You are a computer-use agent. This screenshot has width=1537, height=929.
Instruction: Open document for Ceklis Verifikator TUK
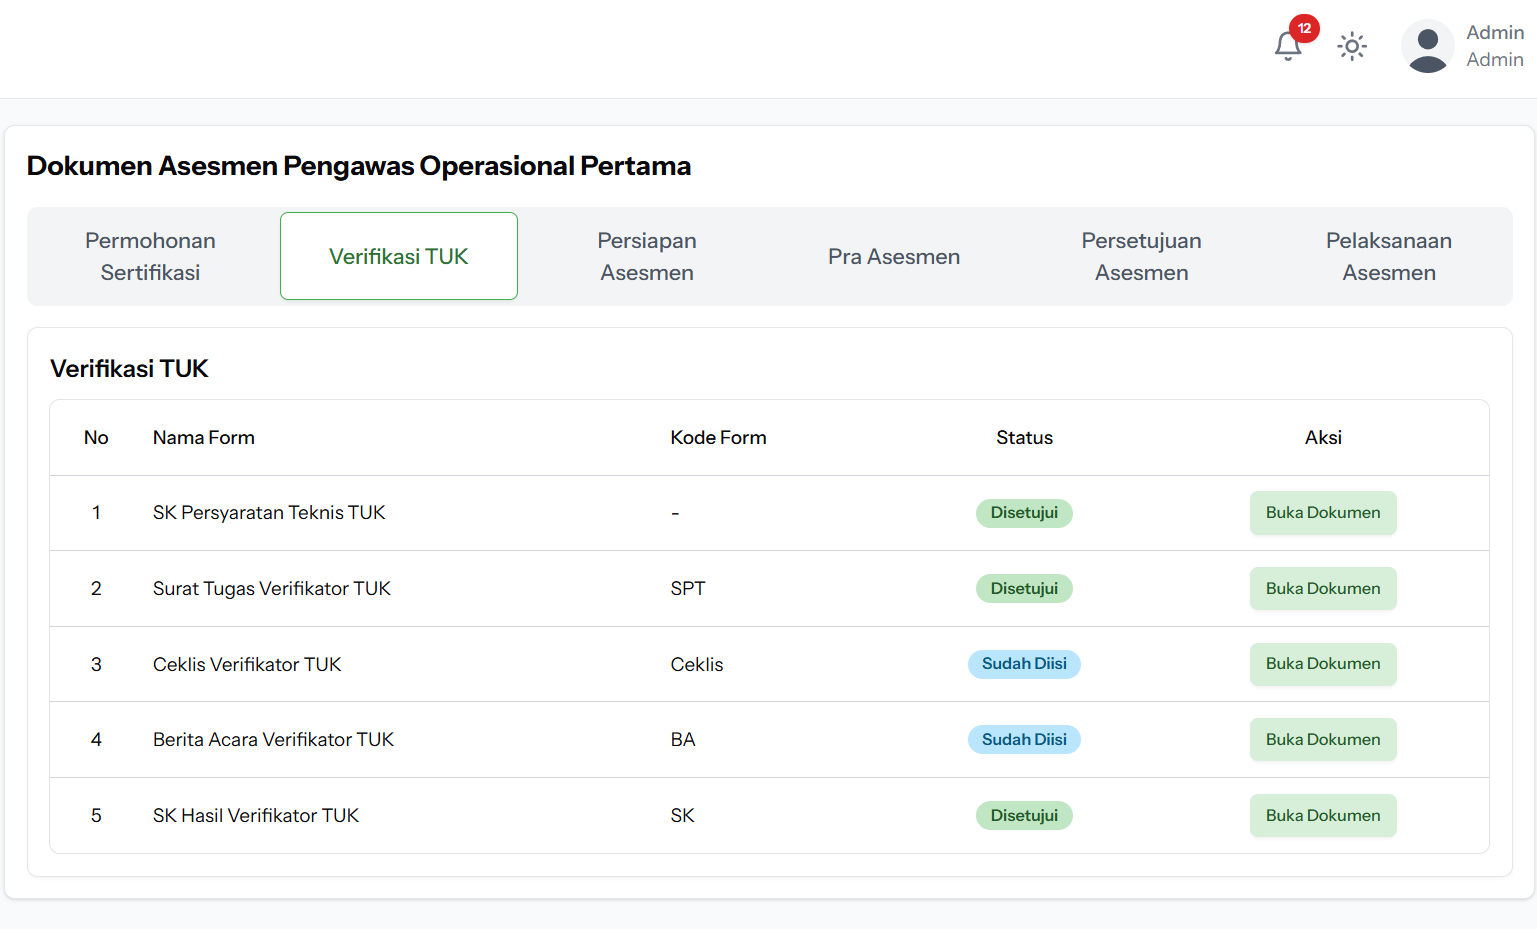[1323, 664]
